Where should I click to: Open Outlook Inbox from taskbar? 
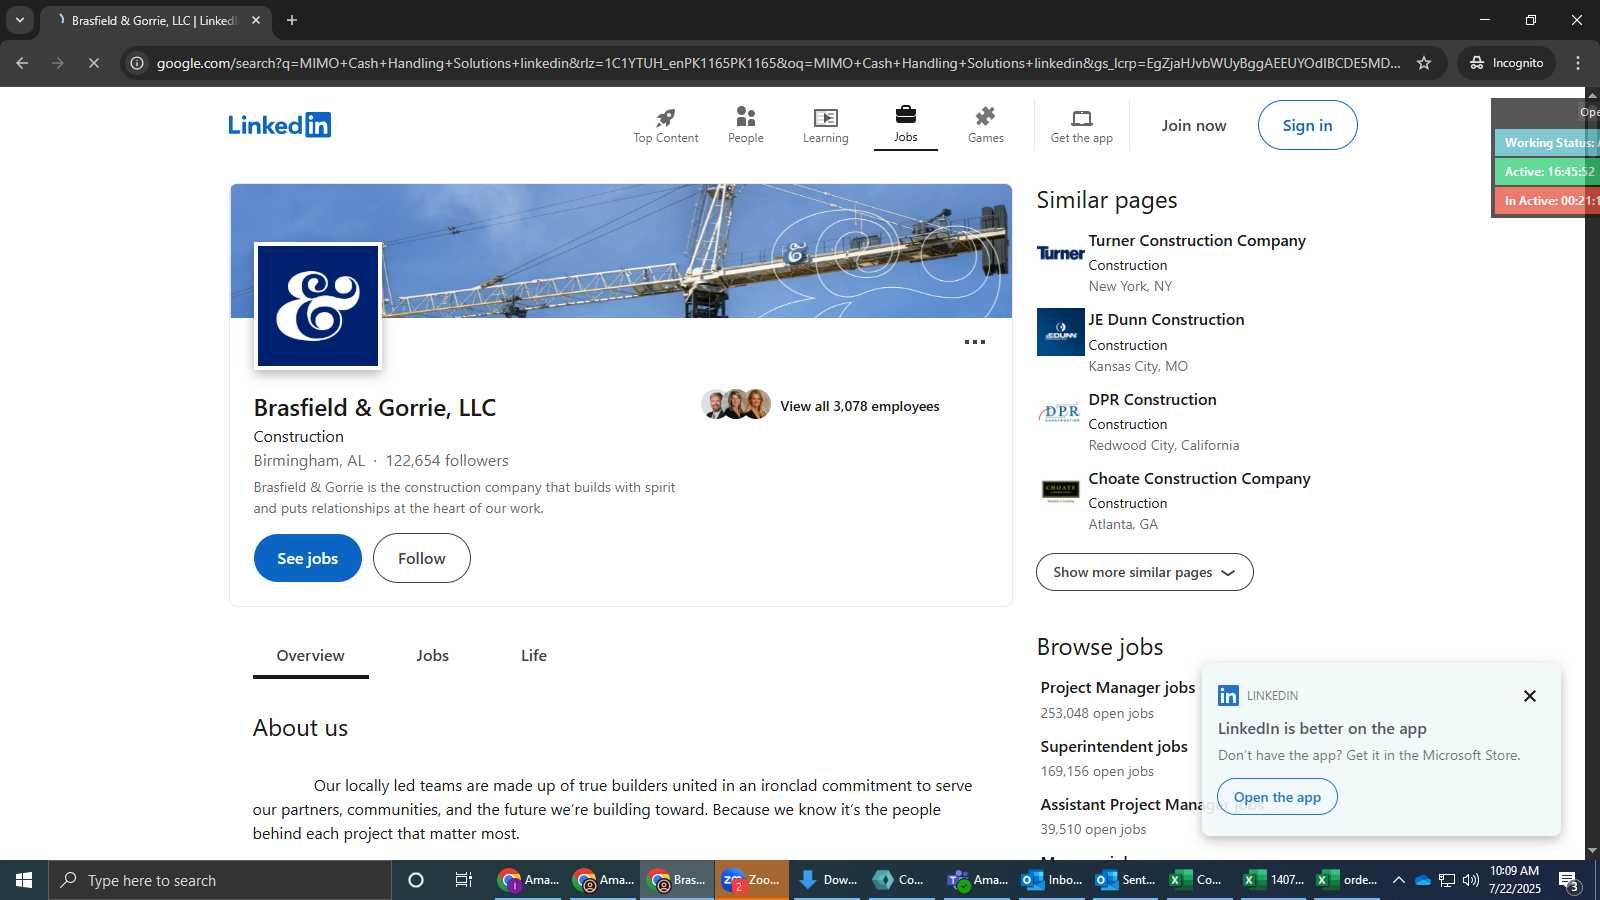tap(1051, 880)
